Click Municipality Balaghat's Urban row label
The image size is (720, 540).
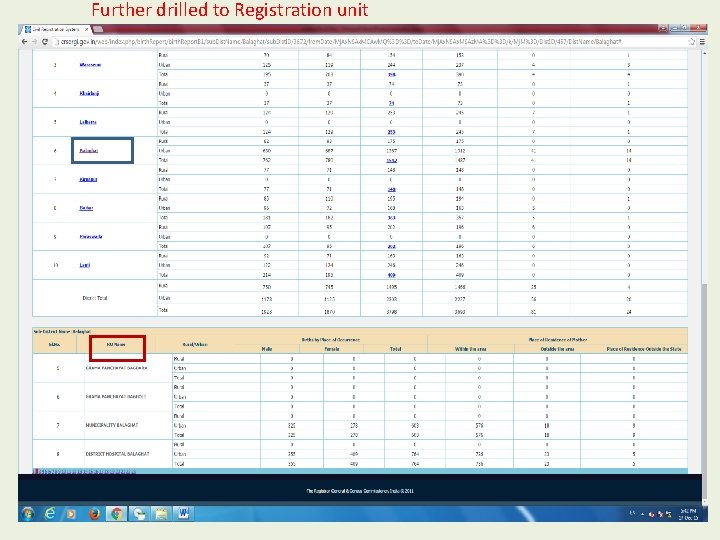[180, 425]
